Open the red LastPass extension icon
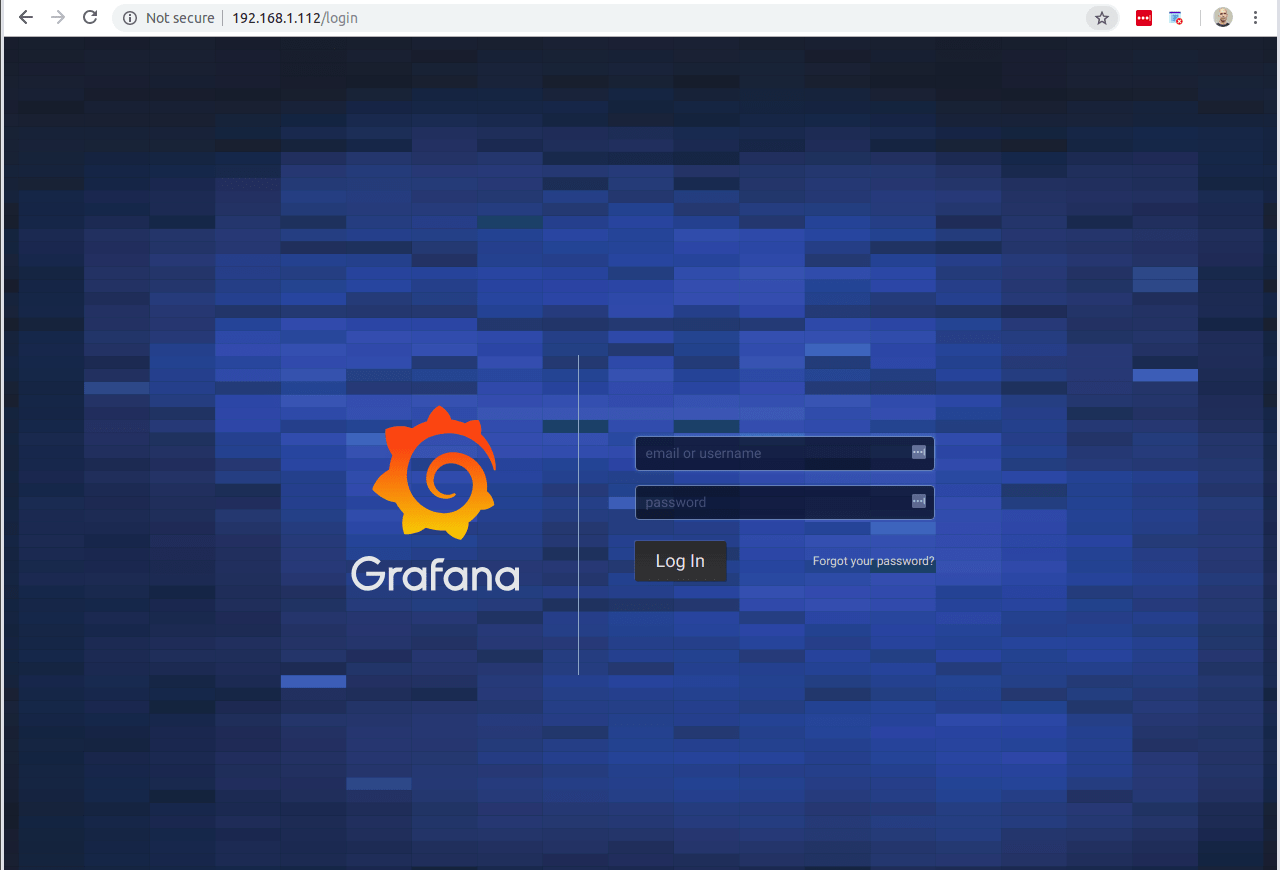 pyautogui.click(x=1144, y=18)
